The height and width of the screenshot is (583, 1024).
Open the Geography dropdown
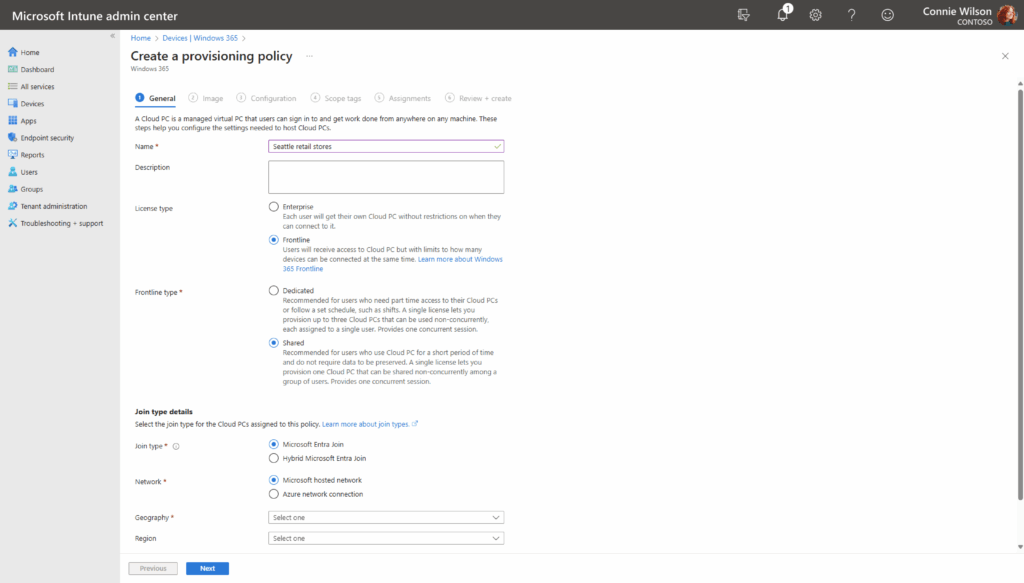click(386, 518)
